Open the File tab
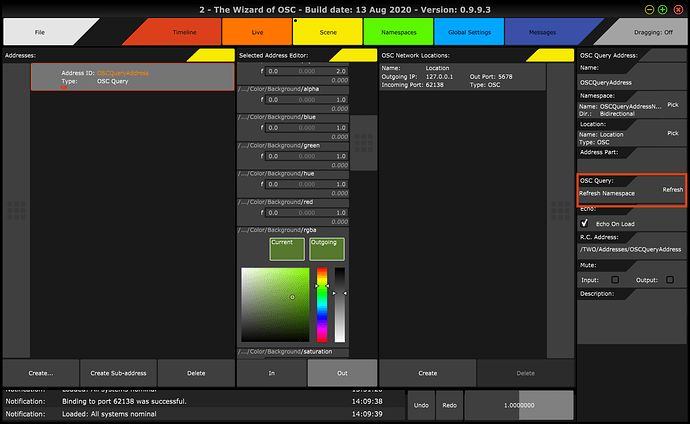 [40, 32]
